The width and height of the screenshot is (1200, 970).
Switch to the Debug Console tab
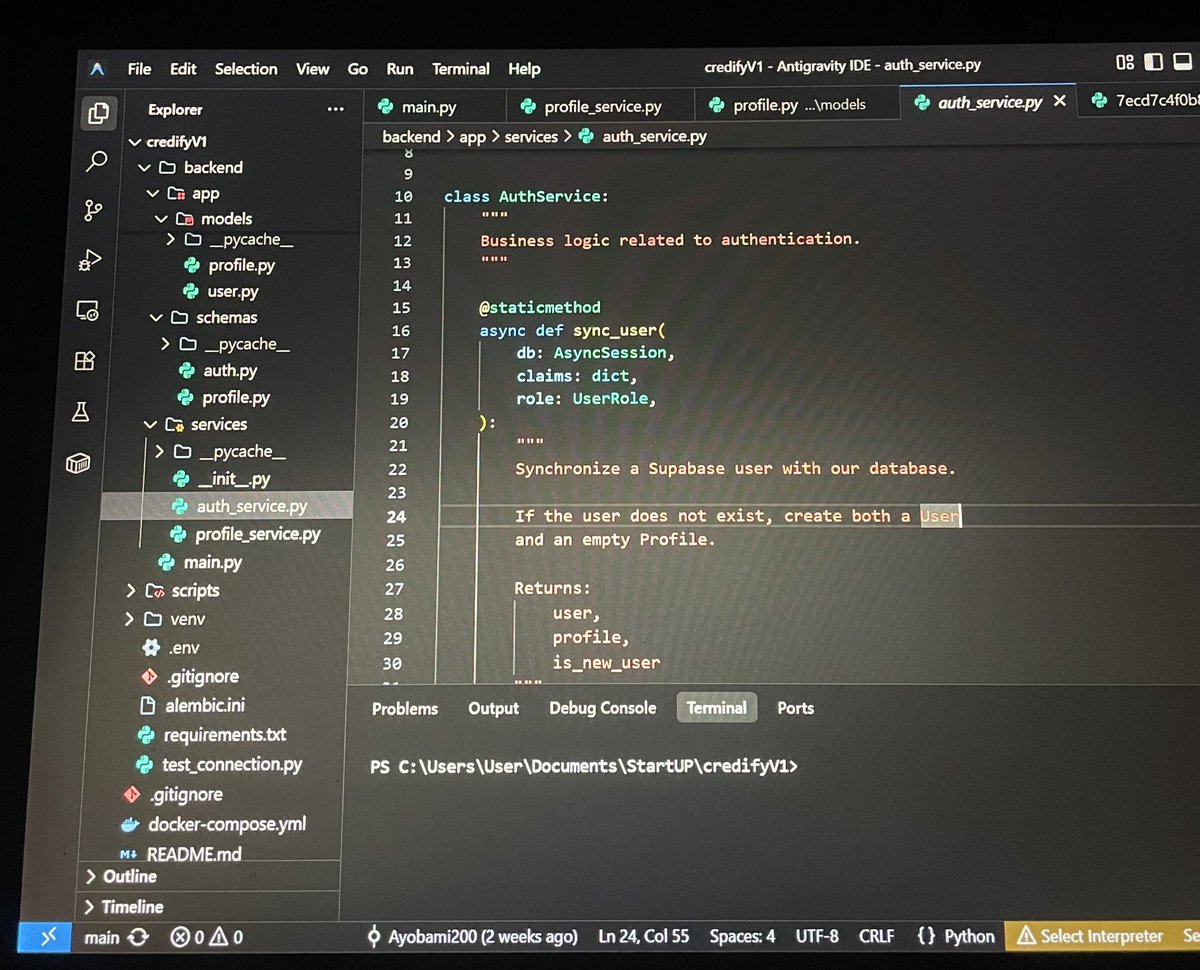click(603, 708)
